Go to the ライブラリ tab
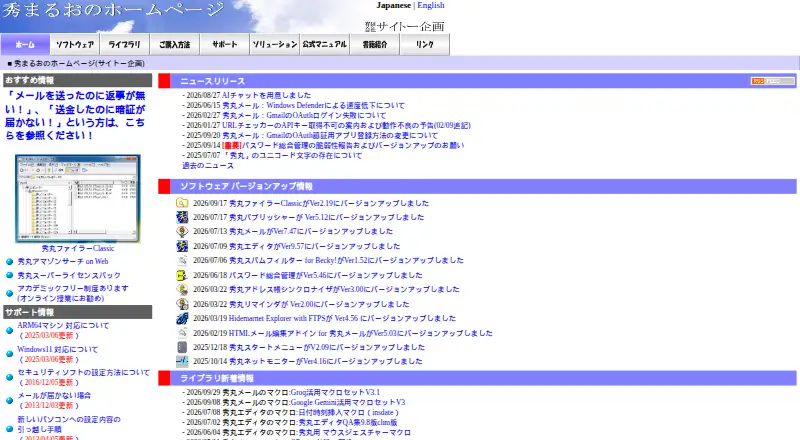Image resolution: width=800 pixels, height=440 pixels. pyautogui.click(x=124, y=44)
